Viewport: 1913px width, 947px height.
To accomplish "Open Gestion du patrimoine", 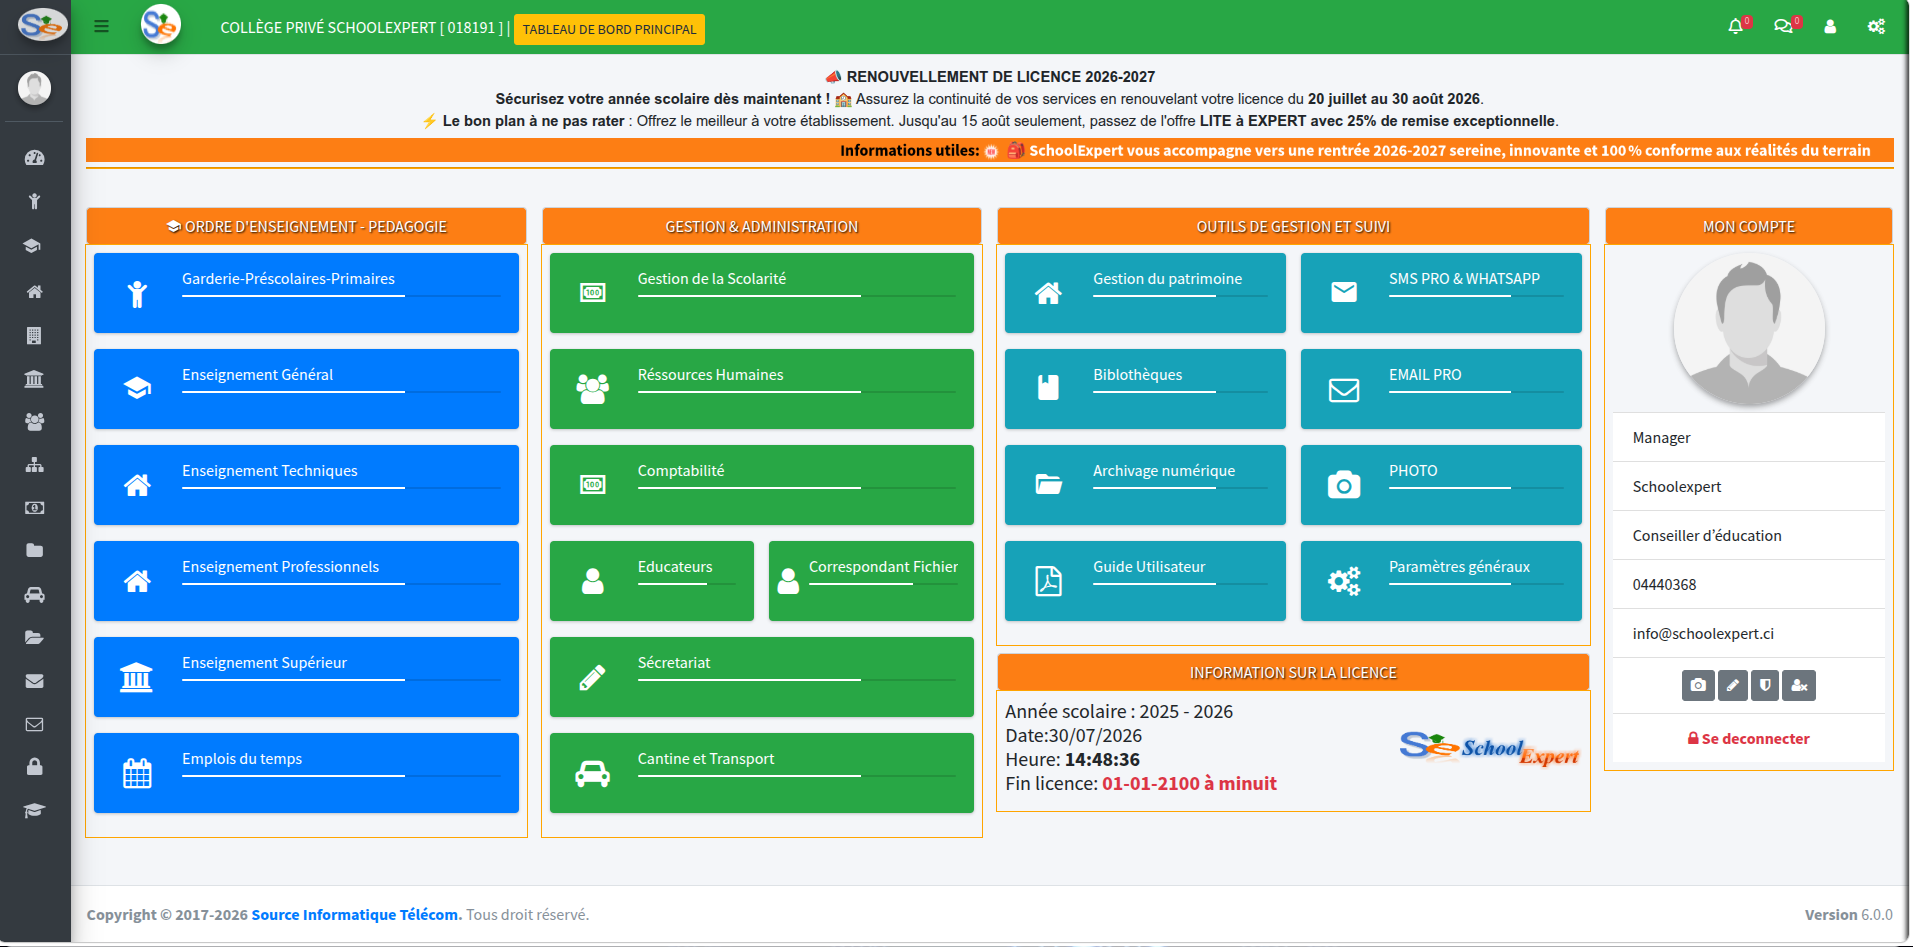I will 1145,293.
